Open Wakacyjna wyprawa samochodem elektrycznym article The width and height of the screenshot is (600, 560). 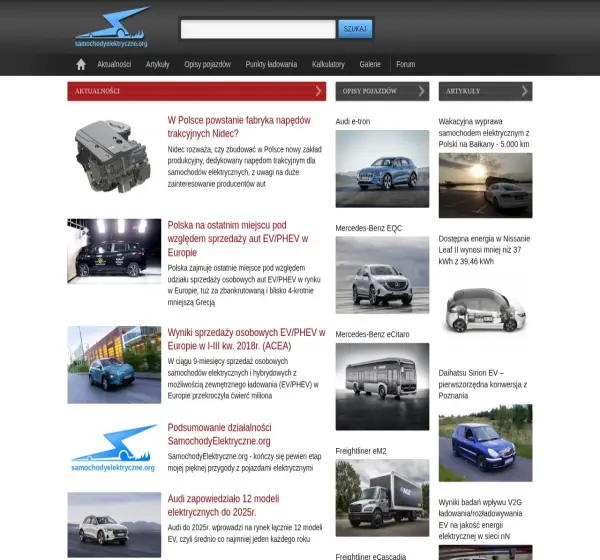[484, 133]
